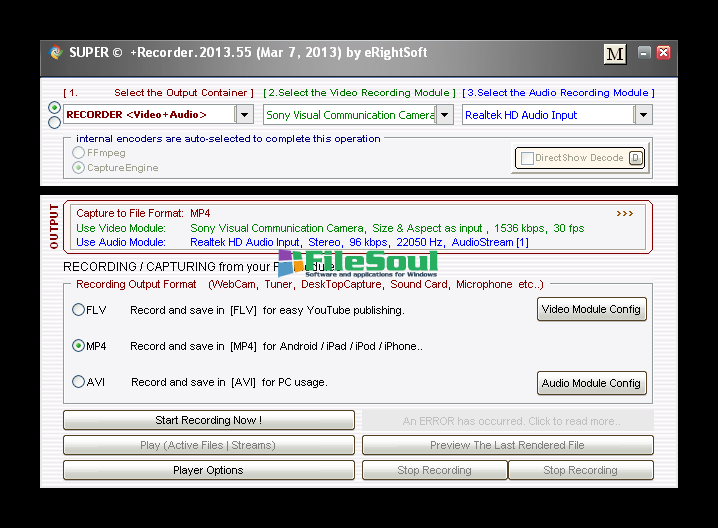This screenshot has width=718, height=528.
Task: Minimize the SUPER recorder window
Action: pyautogui.click(x=644, y=53)
